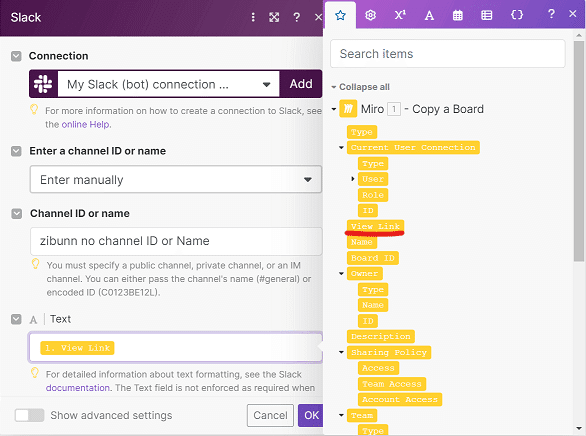Click the text type A icon beside Text
Viewport: 586px width, 436px height.
34,320
